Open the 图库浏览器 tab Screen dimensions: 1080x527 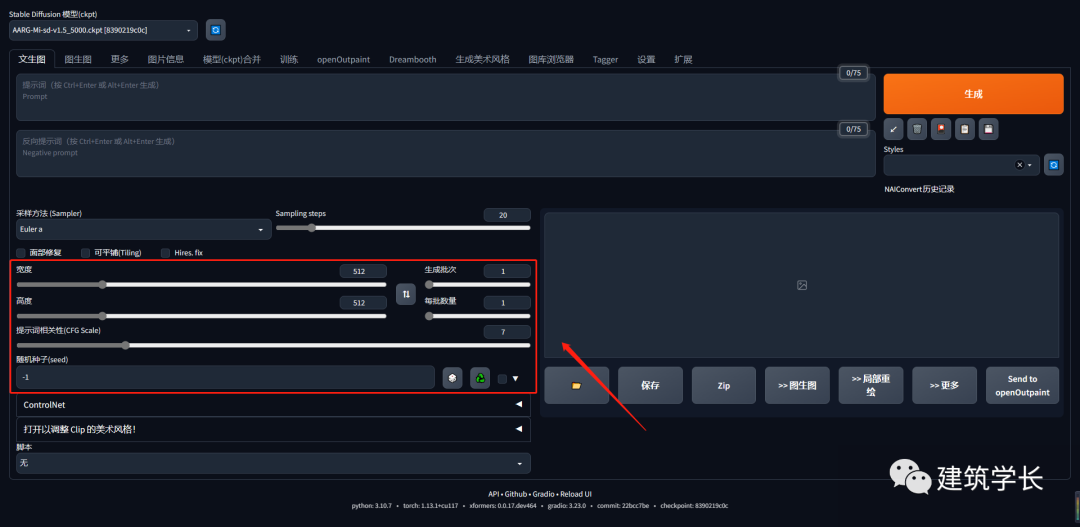pyautogui.click(x=551, y=59)
